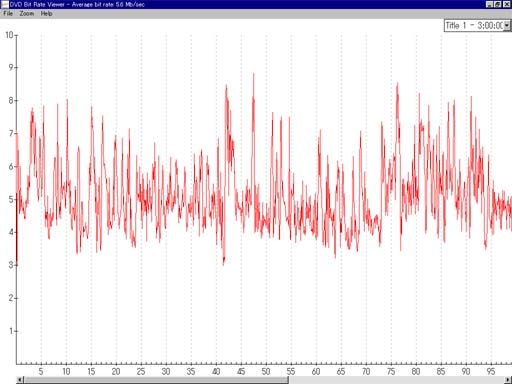This screenshot has width=512, height=384.
Task: Click the lowest bitrate dip near minute 41
Action: tap(224, 263)
